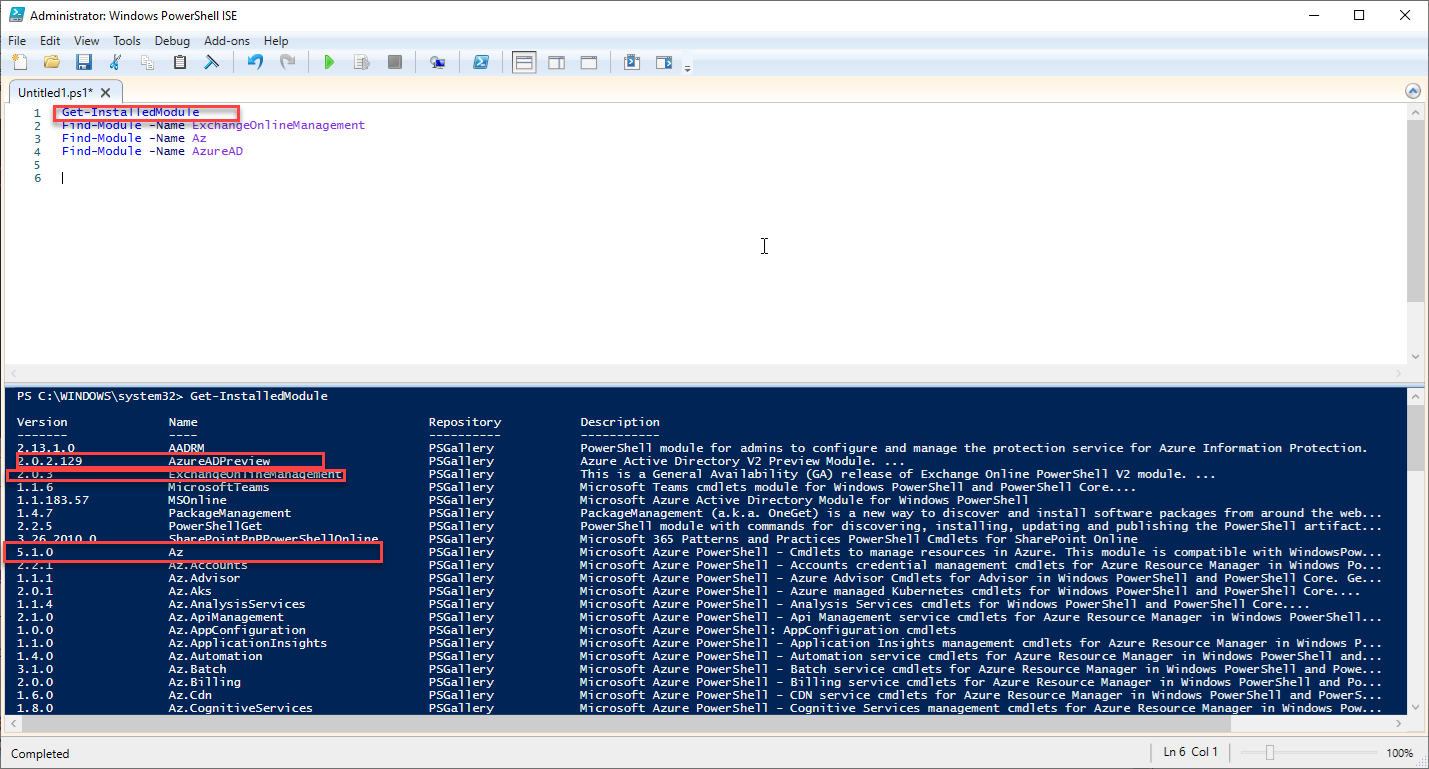Show script pane at top layout
1429x769 pixels.
(x=523, y=63)
